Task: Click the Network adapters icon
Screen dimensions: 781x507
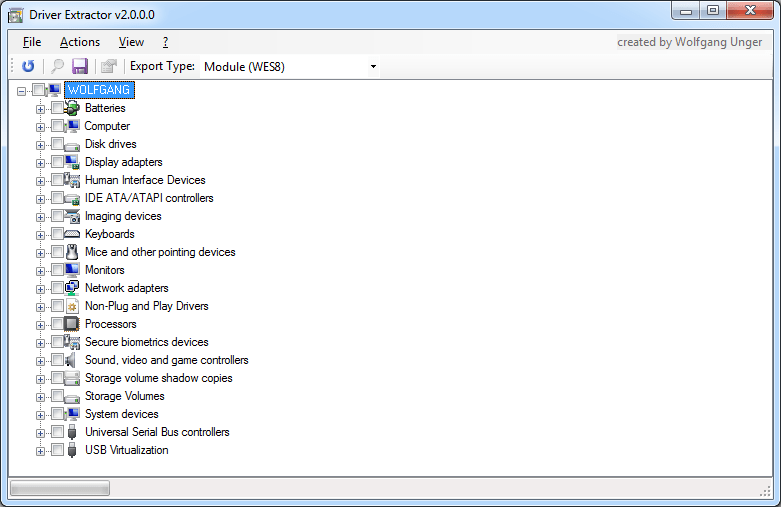Action: click(x=72, y=288)
